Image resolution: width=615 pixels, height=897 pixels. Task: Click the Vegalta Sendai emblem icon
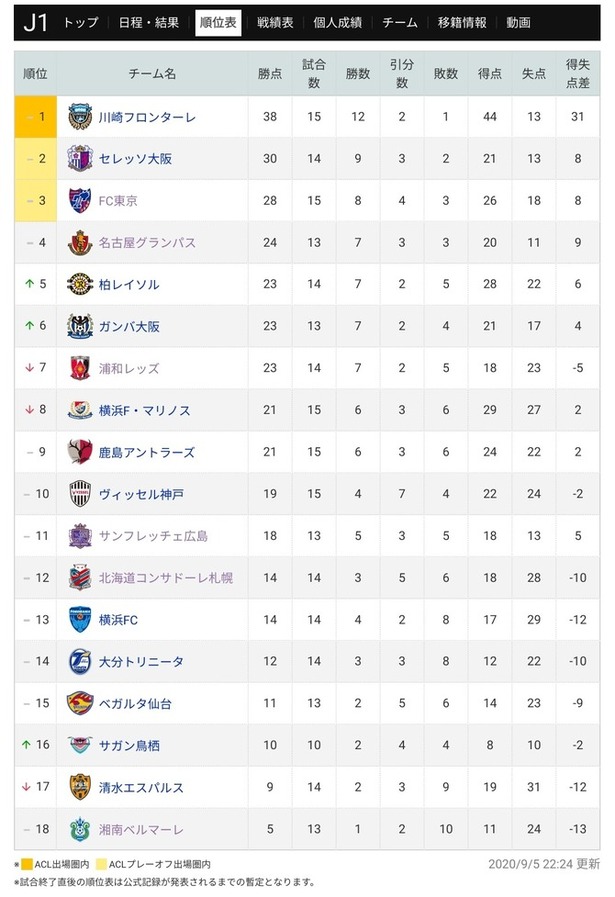click(80, 703)
